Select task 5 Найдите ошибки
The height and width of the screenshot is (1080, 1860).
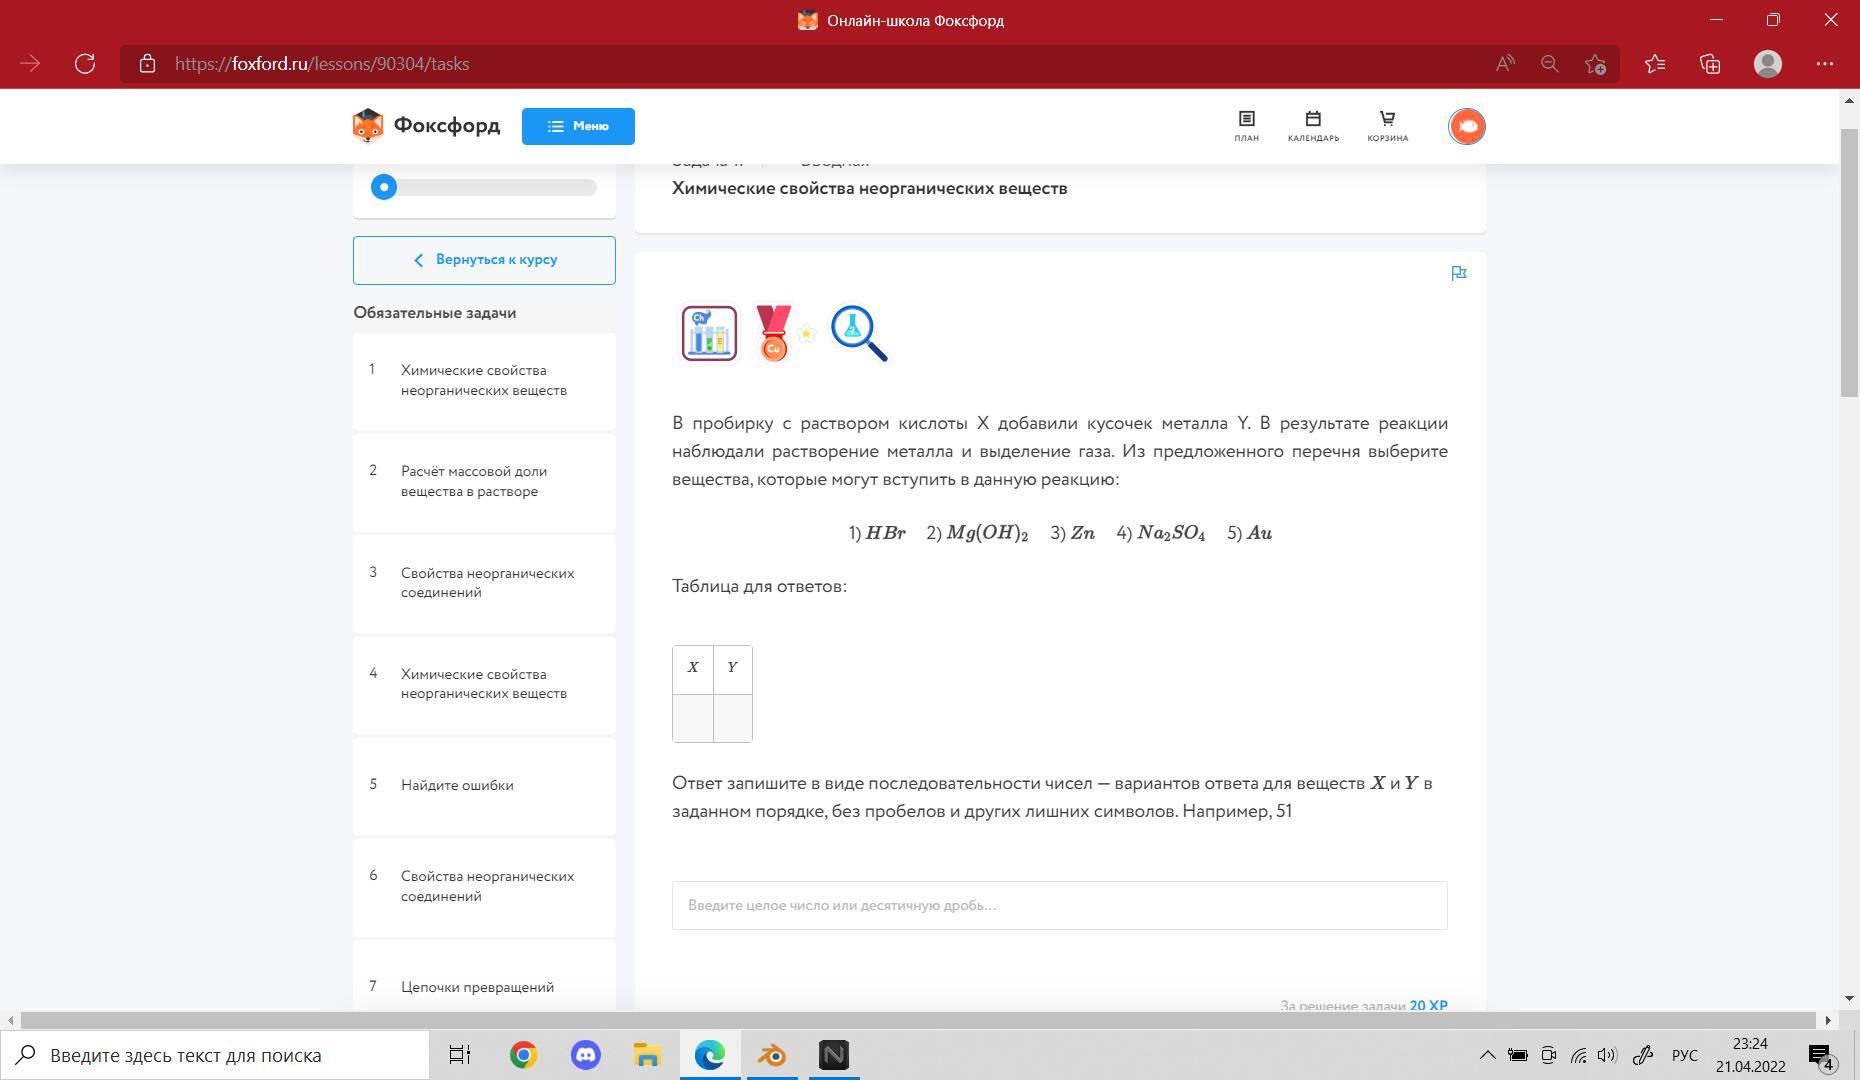484,785
